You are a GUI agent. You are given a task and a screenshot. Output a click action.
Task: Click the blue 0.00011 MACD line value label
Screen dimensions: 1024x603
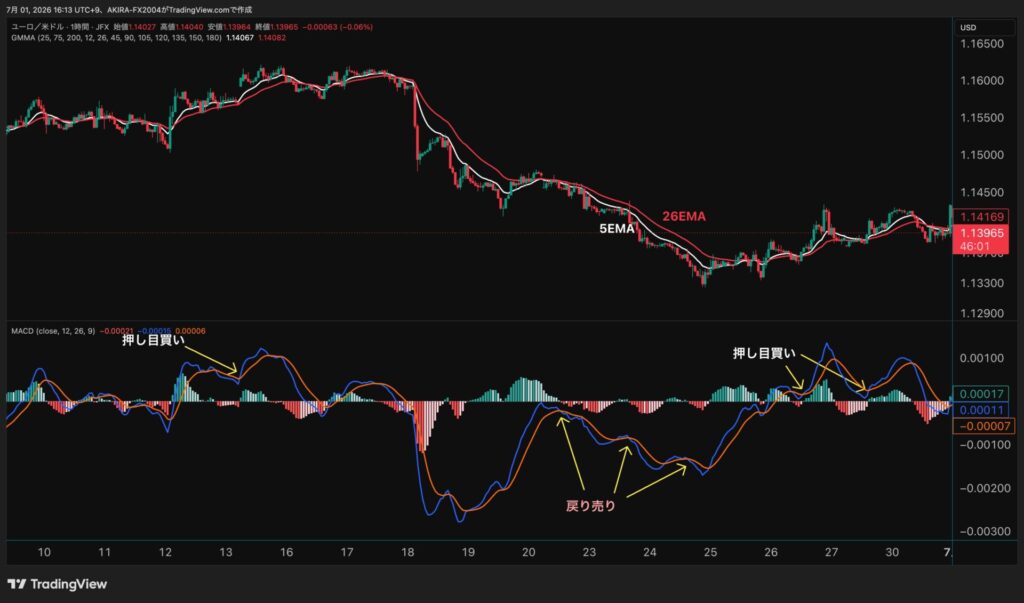pos(981,410)
